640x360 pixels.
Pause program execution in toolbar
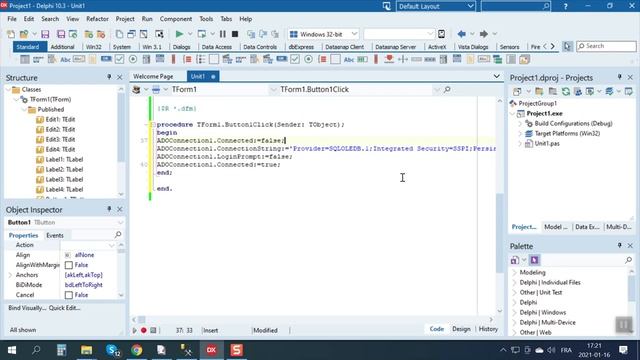222,34
